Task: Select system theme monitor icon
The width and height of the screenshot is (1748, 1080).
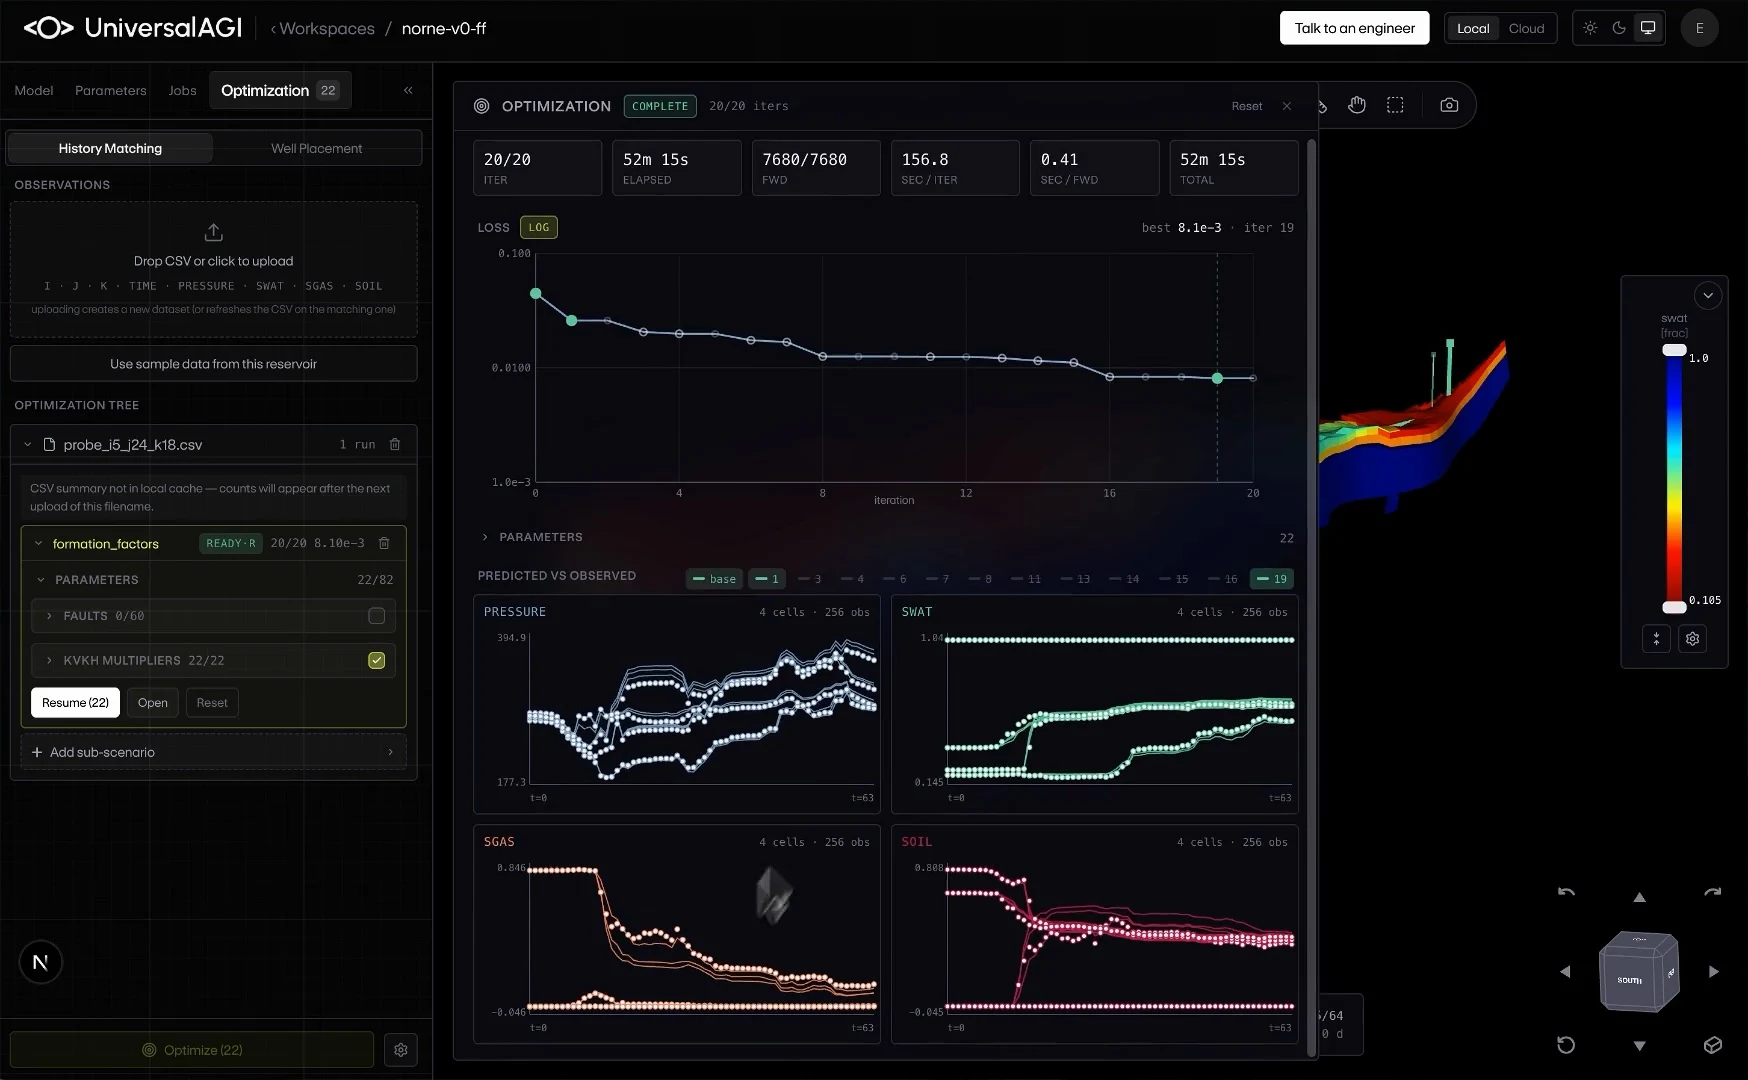Action: click(1648, 28)
